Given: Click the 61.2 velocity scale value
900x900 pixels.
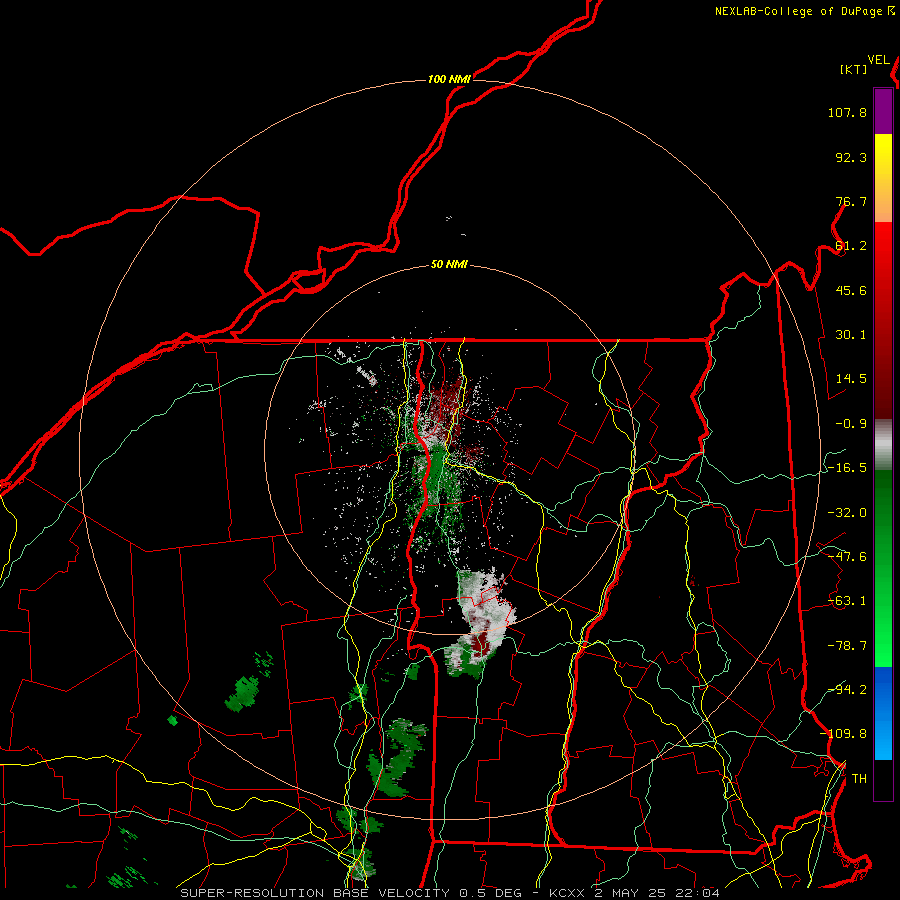Looking at the screenshot, I should 851,246.
